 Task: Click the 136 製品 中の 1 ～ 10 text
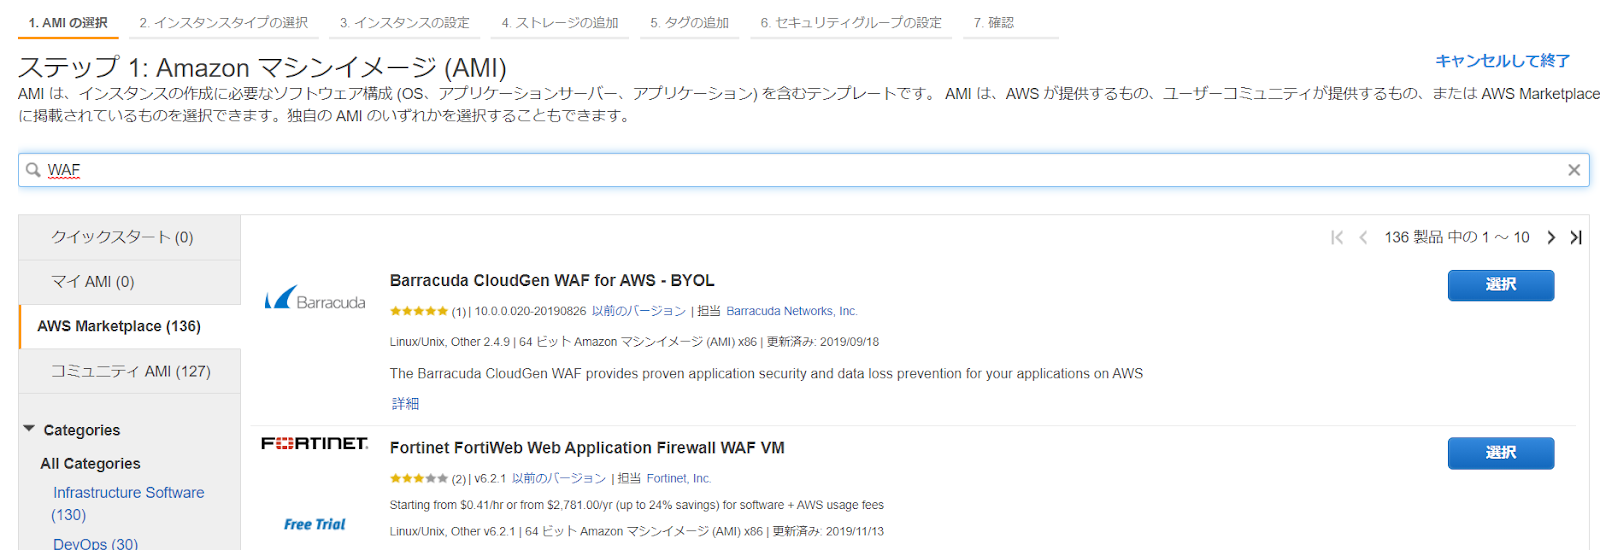1456,237
